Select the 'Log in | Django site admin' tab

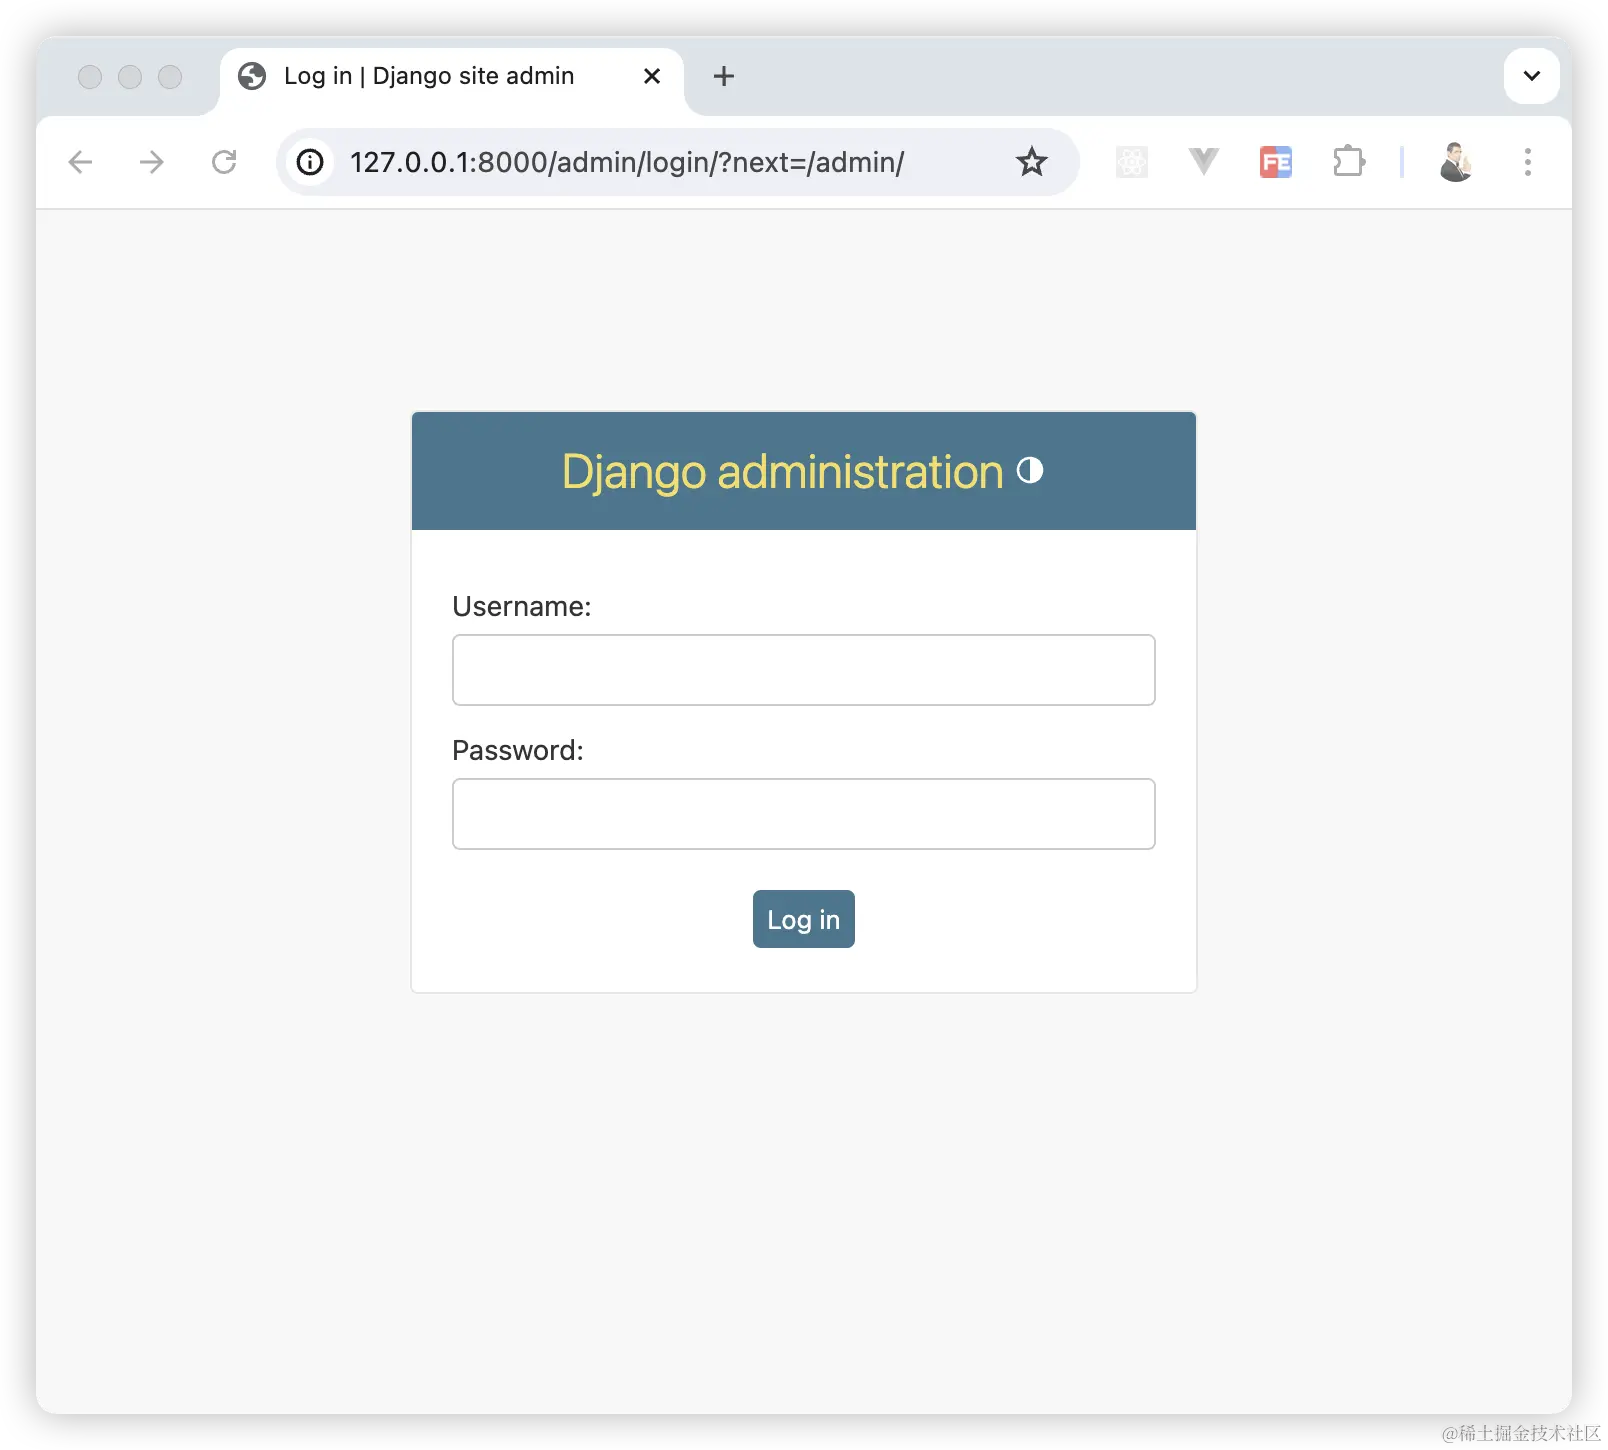[452, 77]
